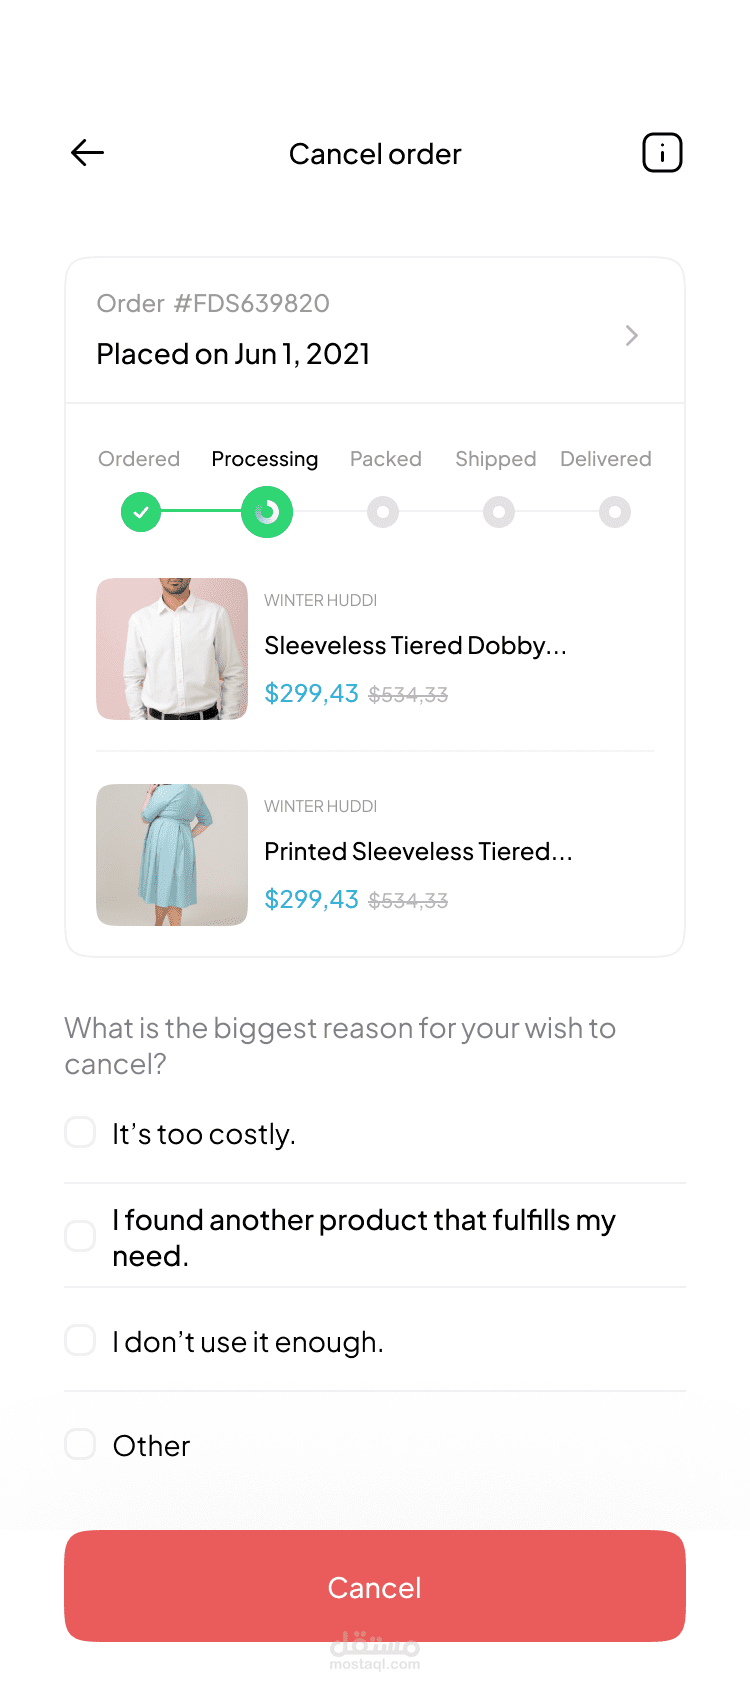Open "Printed Sleeveless Tiered..." product title

coord(418,852)
